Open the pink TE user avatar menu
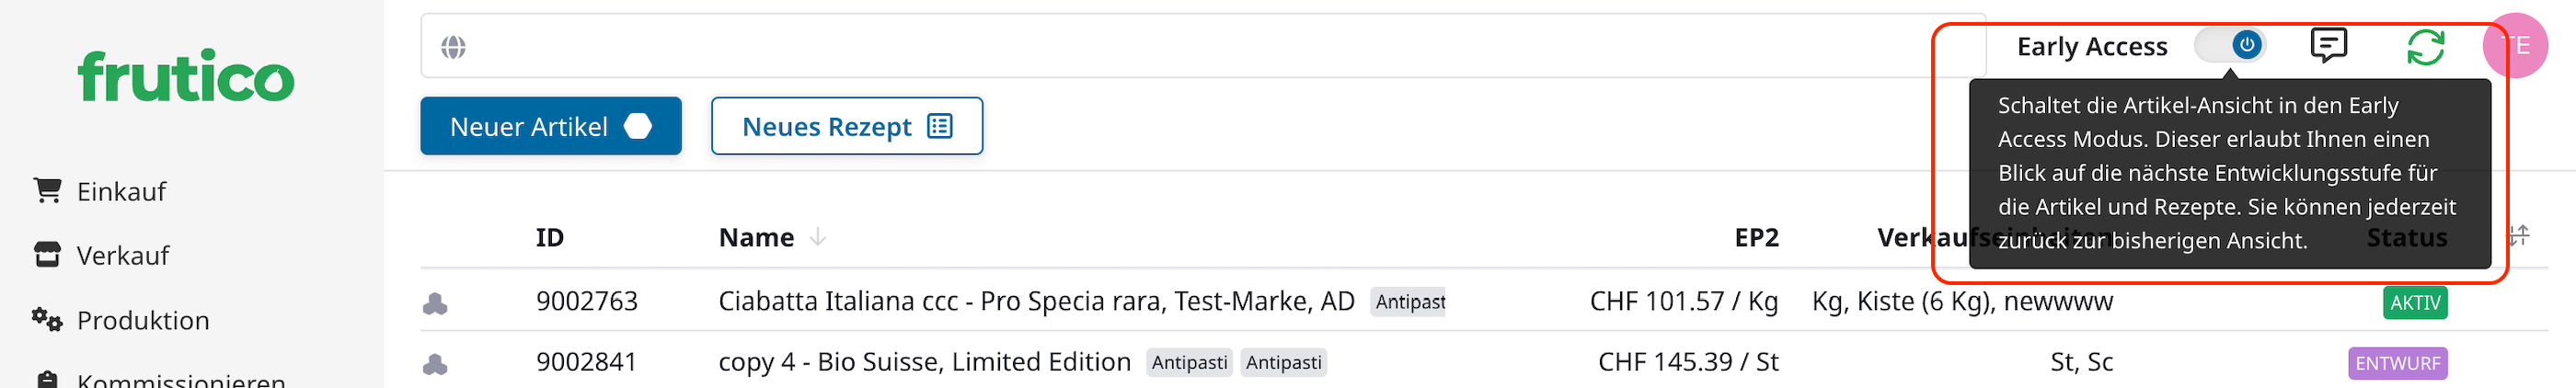2576x388 pixels. coord(2514,45)
